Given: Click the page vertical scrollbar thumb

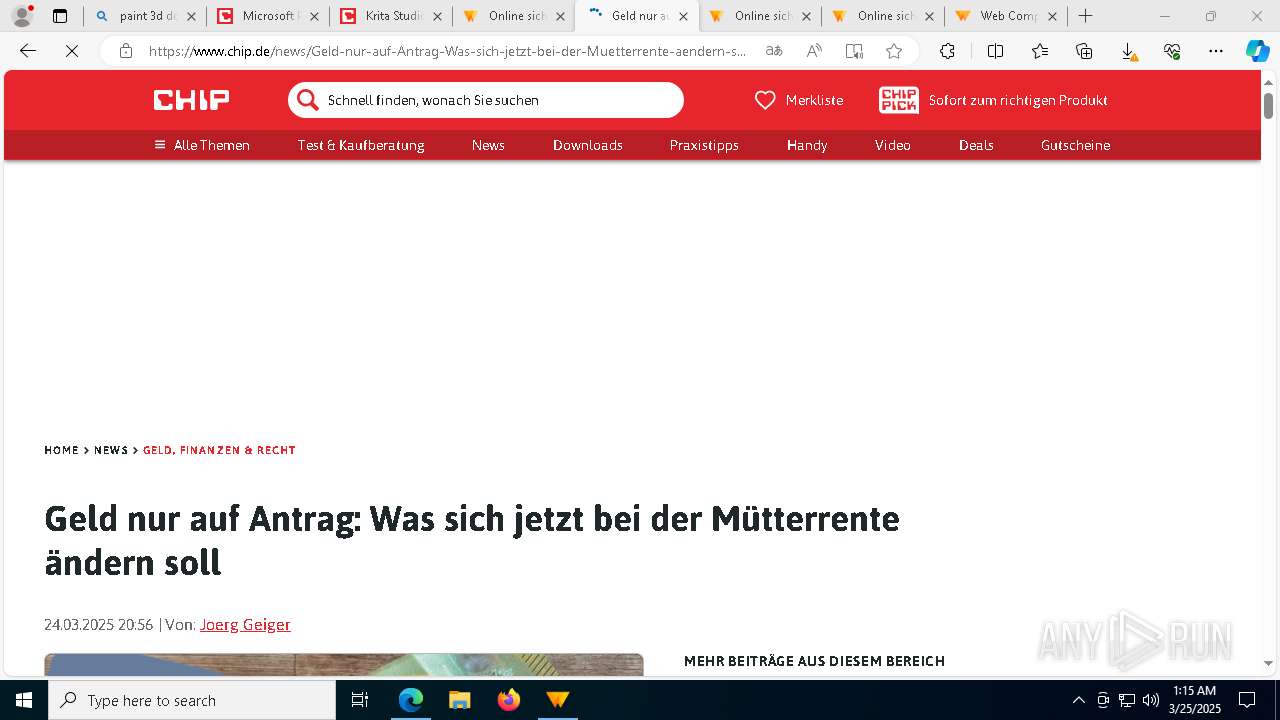Looking at the screenshot, I should [x=1268, y=105].
